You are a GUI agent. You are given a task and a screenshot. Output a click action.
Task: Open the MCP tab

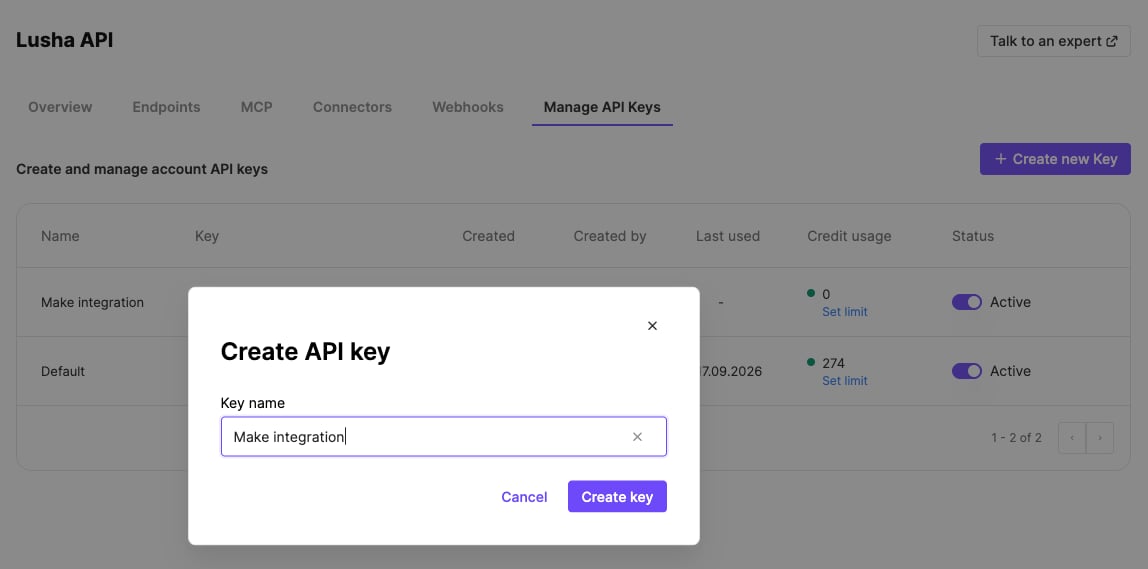point(256,107)
